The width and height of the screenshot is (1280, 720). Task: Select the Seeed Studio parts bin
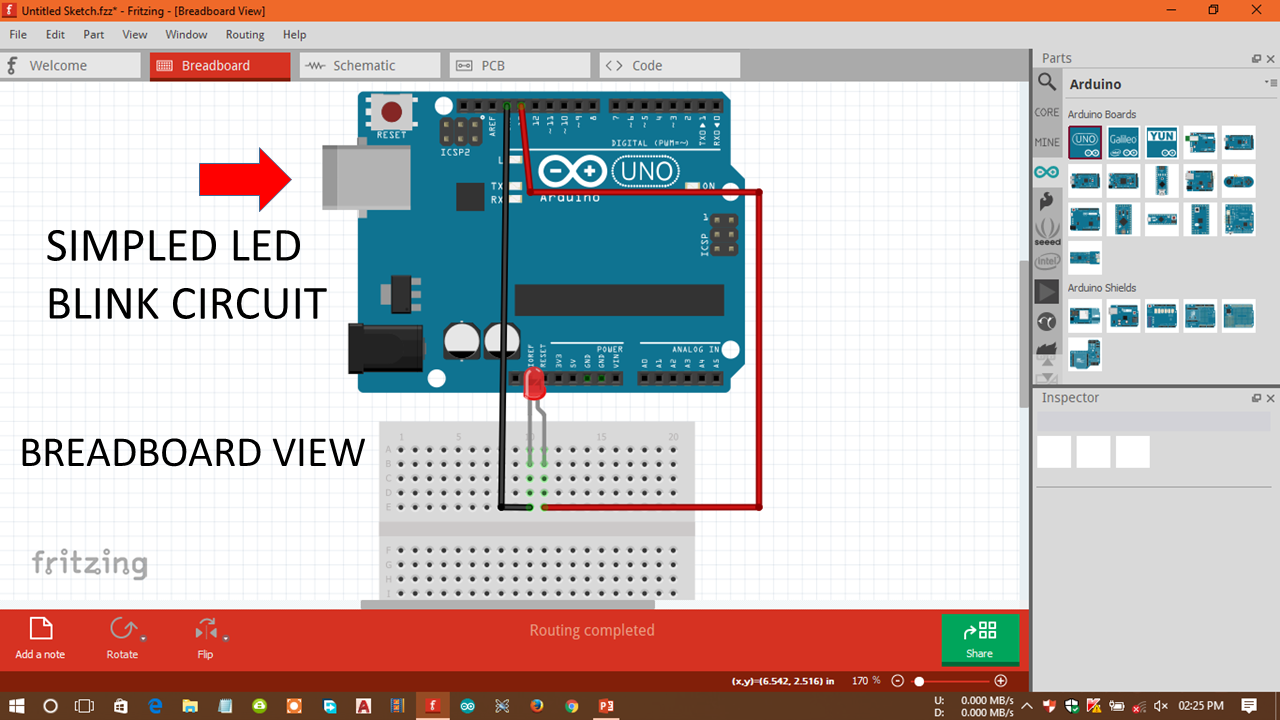pos(1047,231)
